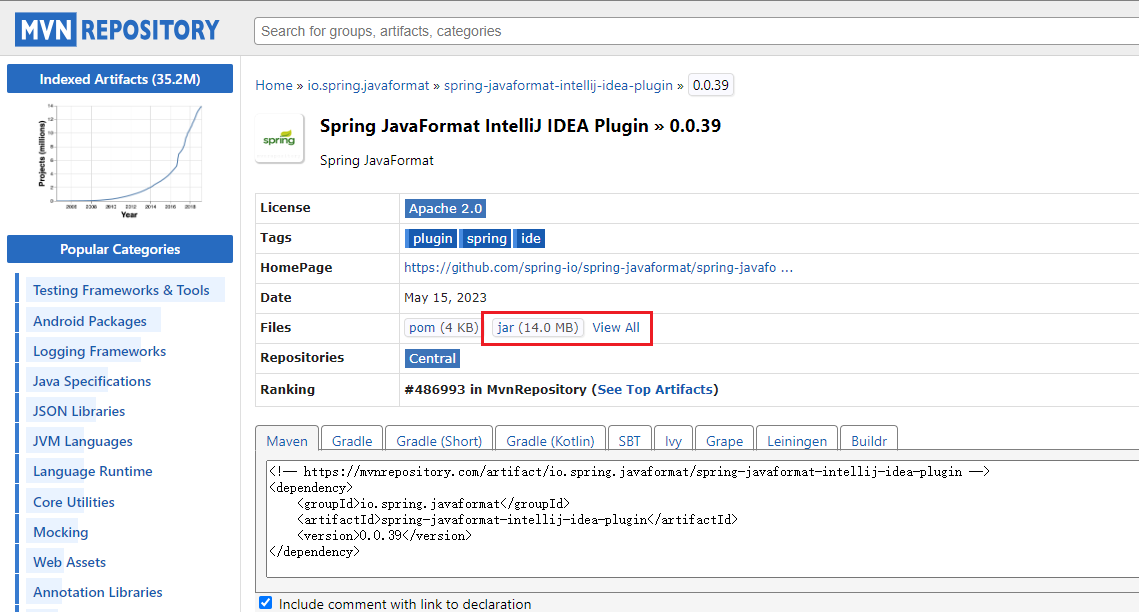Image resolution: width=1139 pixels, height=612 pixels.
Task: Open Java Specifications category
Action: (x=92, y=381)
